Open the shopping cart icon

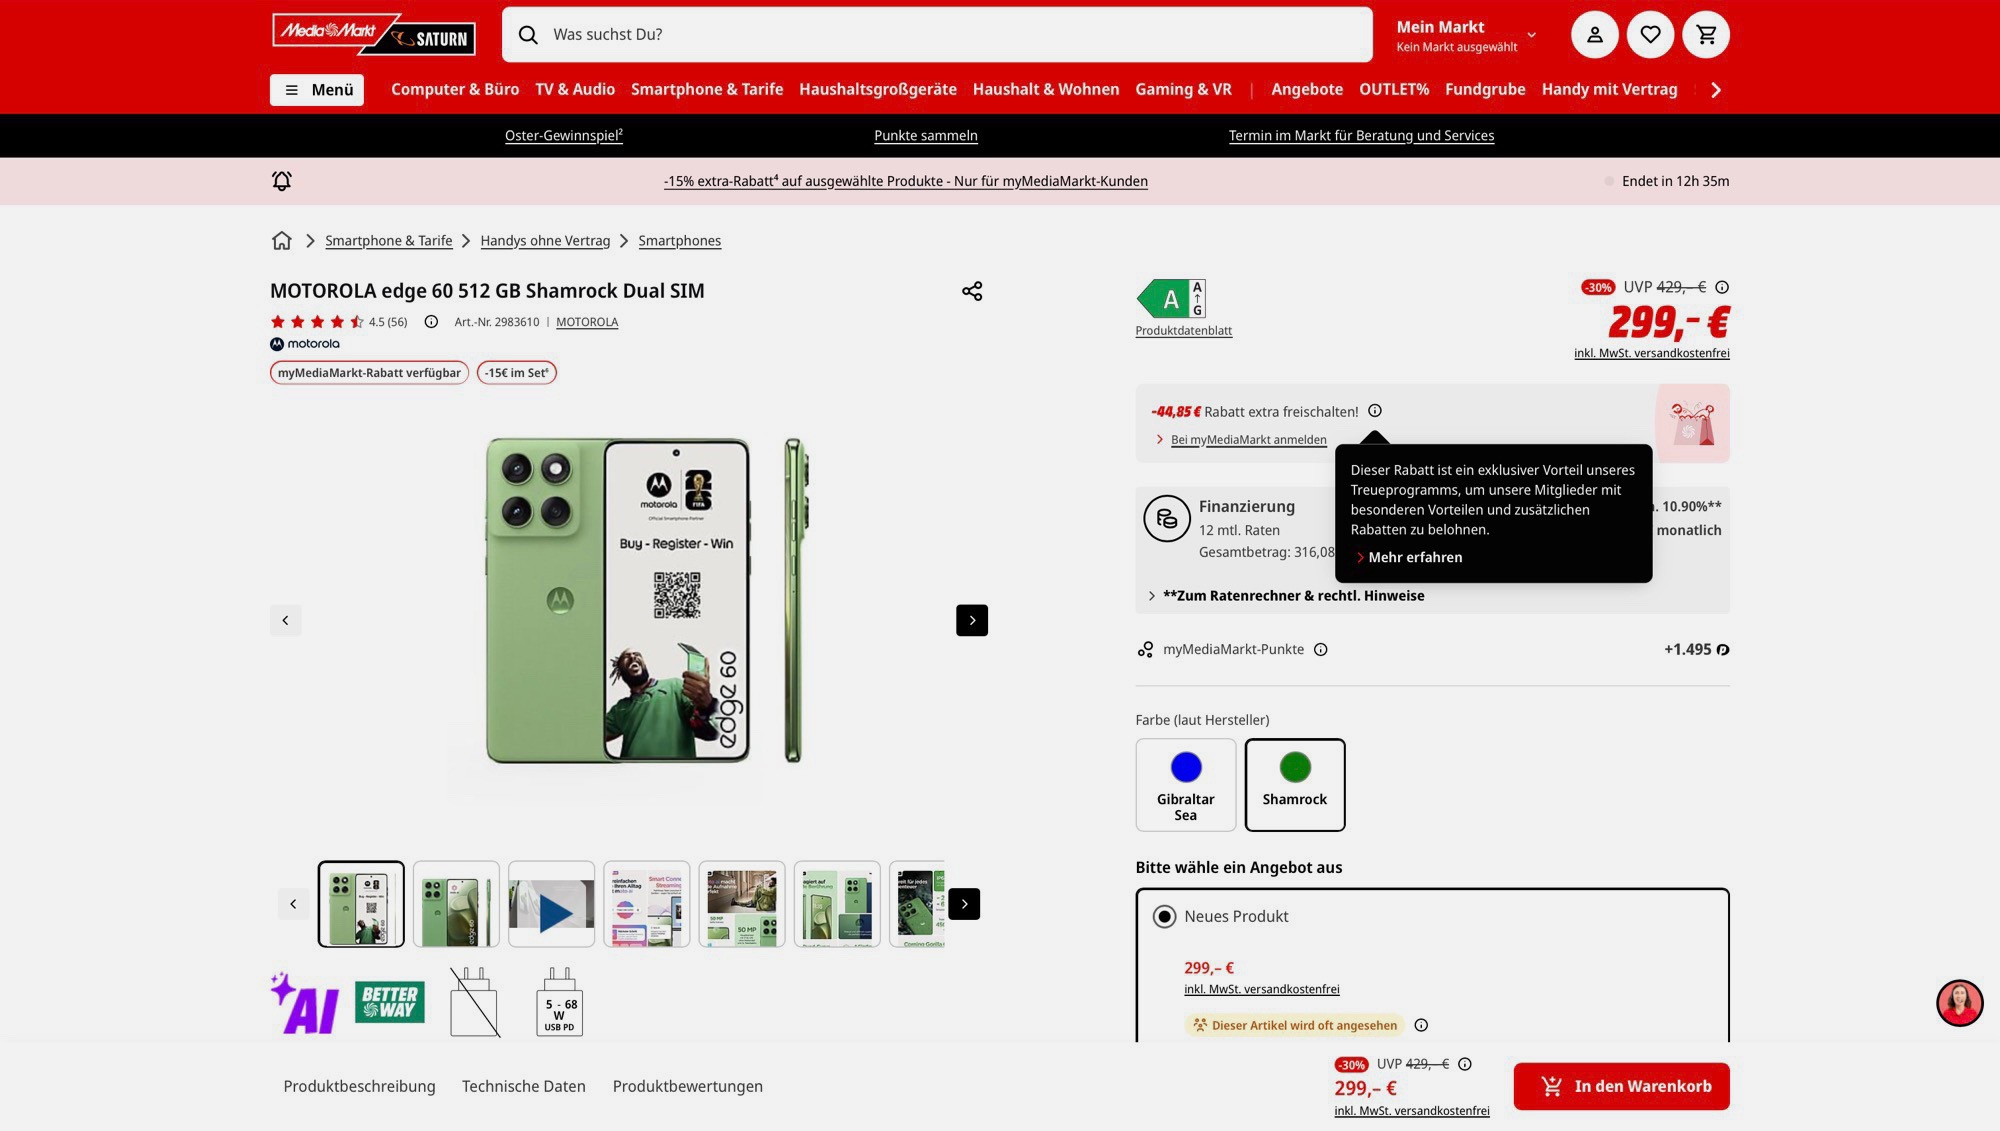(1706, 35)
